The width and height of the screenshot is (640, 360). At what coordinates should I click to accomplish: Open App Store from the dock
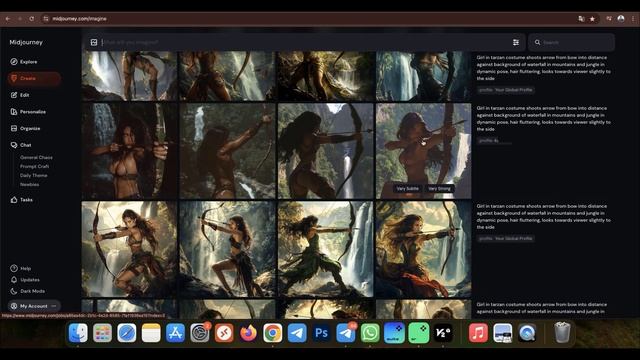pos(176,333)
